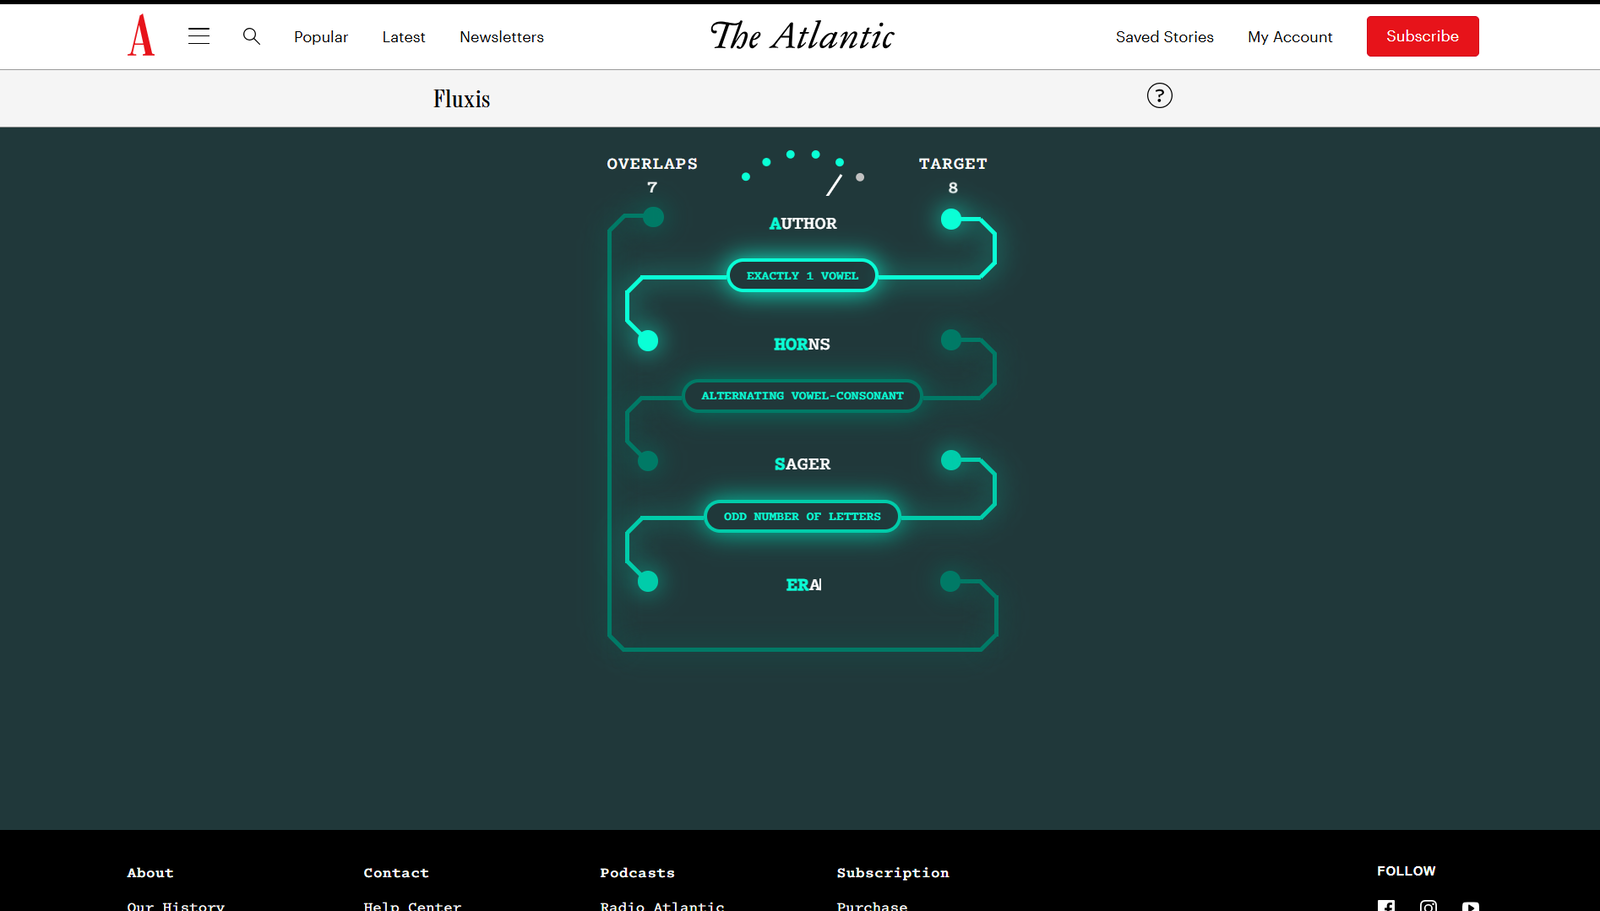1600x911 pixels.
Task: Select the AUTHOR word row
Action: pos(802,224)
